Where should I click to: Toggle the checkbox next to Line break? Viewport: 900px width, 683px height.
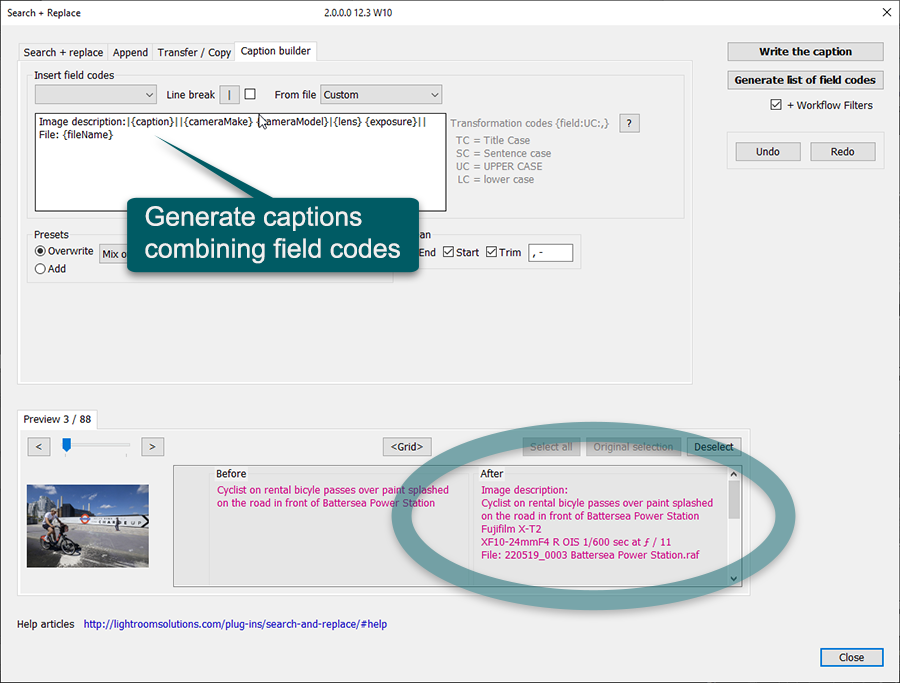[x=250, y=94]
